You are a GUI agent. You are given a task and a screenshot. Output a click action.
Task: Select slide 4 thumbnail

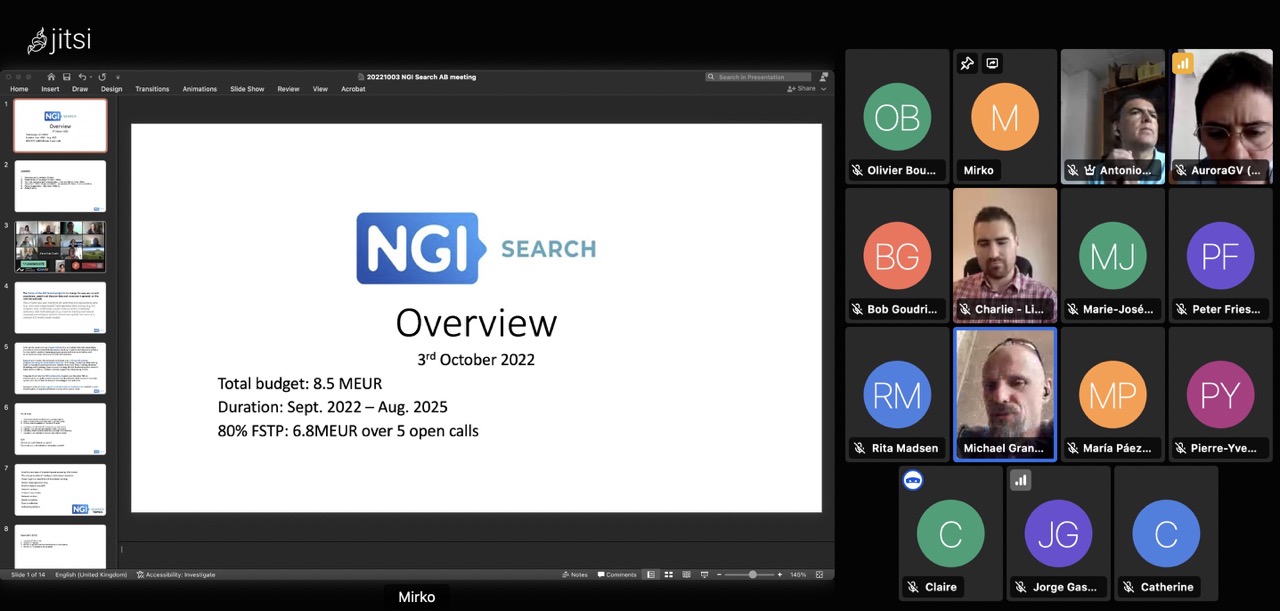tap(60, 307)
